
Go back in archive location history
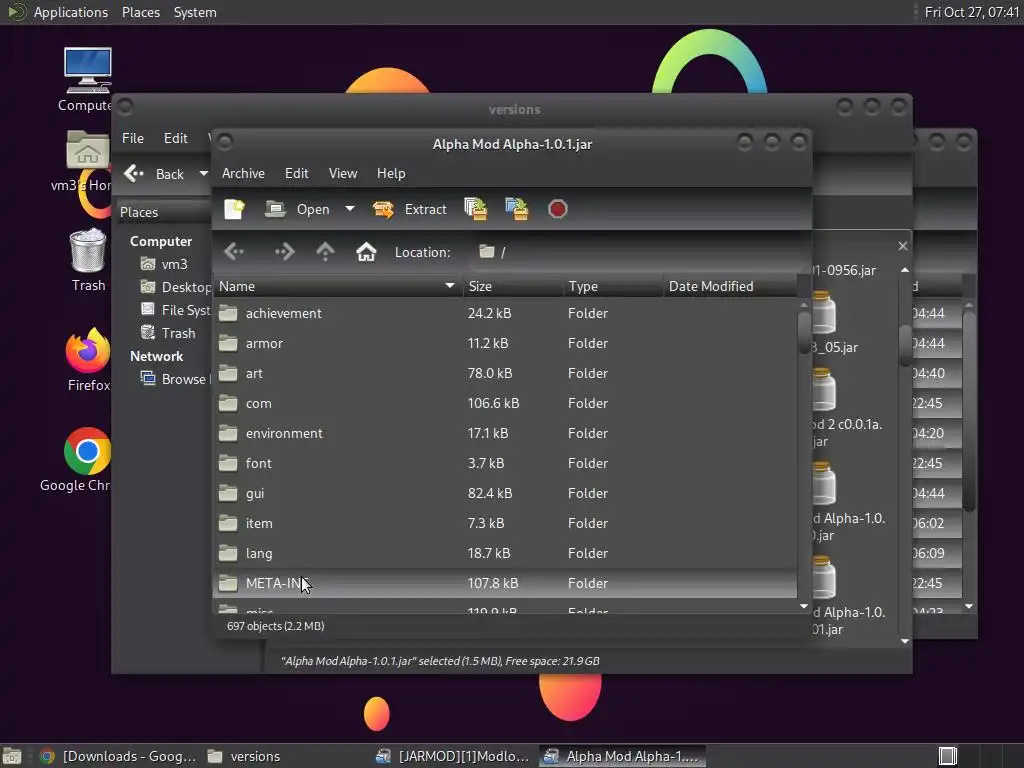[234, 251]
